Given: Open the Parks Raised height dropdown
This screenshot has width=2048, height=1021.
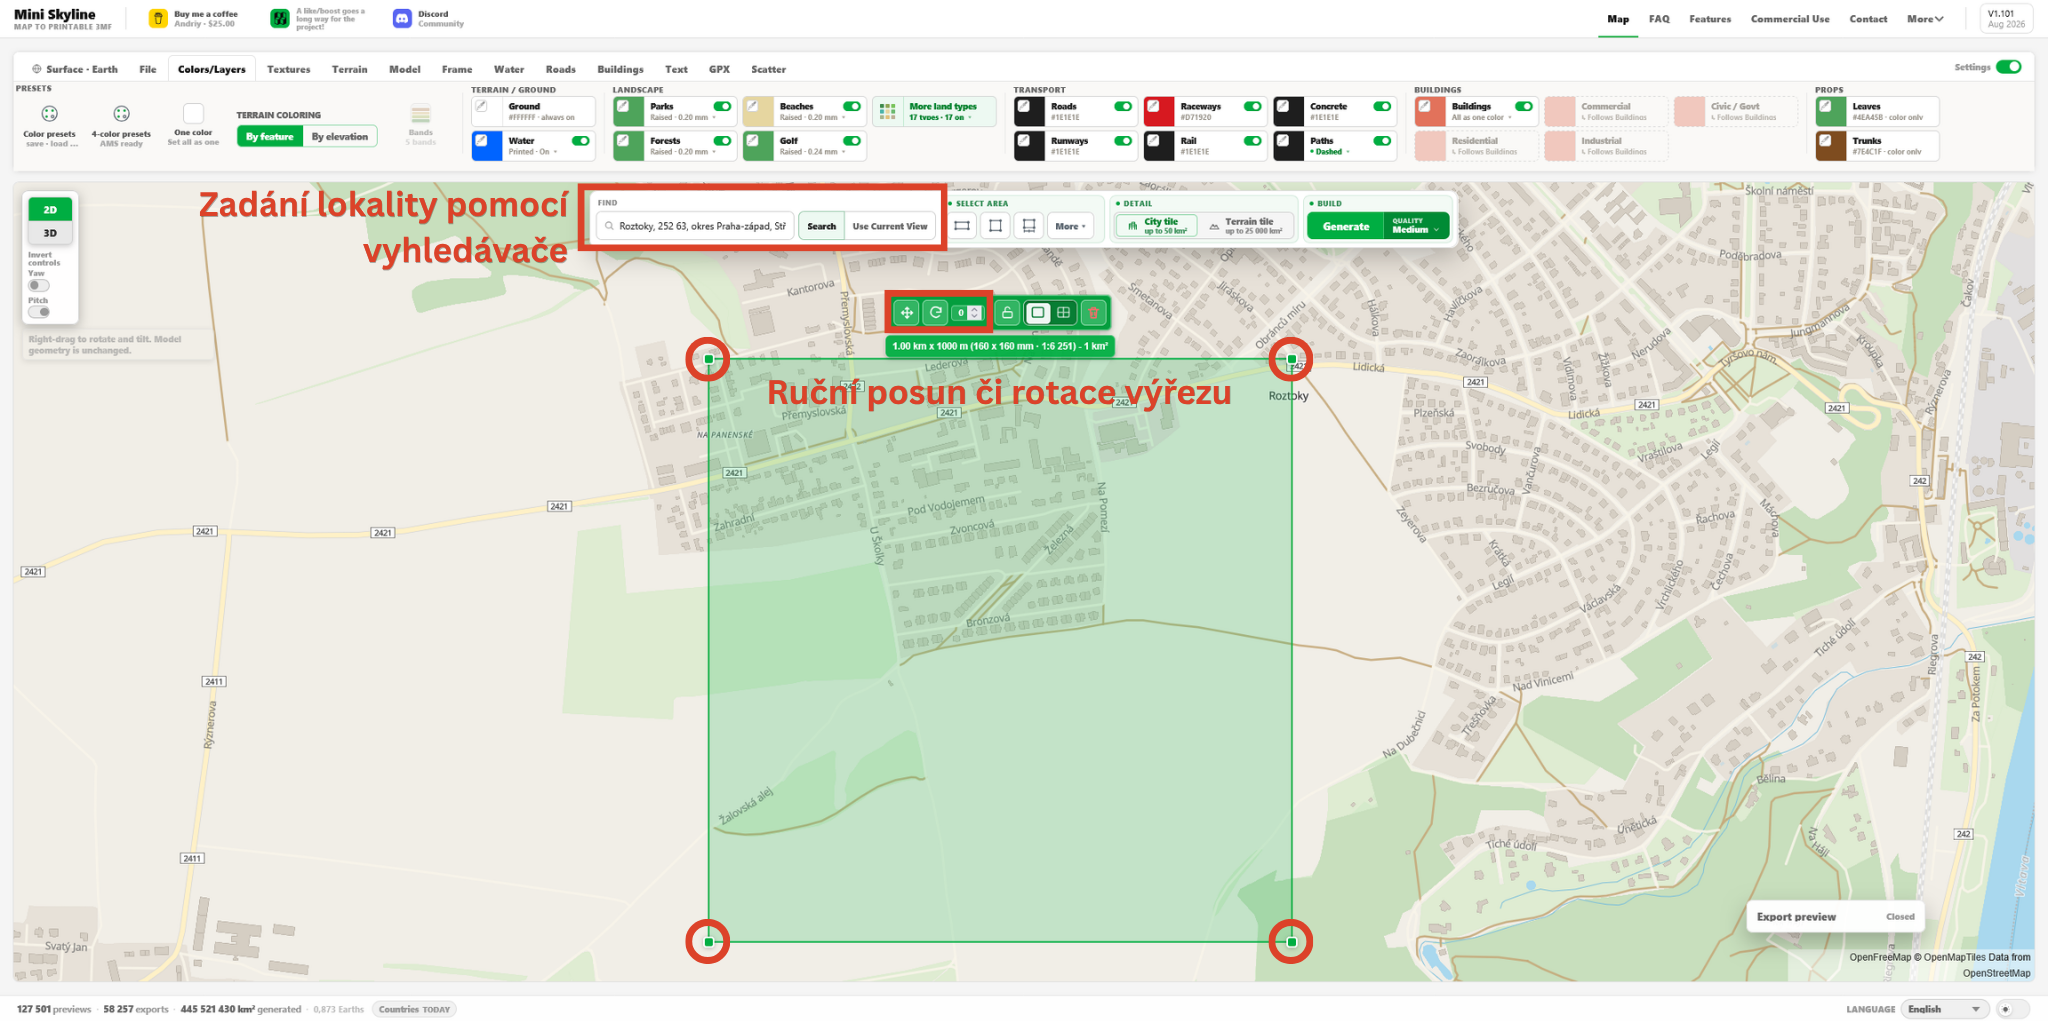Looking at the screenshot, I should tap(683, 117).
